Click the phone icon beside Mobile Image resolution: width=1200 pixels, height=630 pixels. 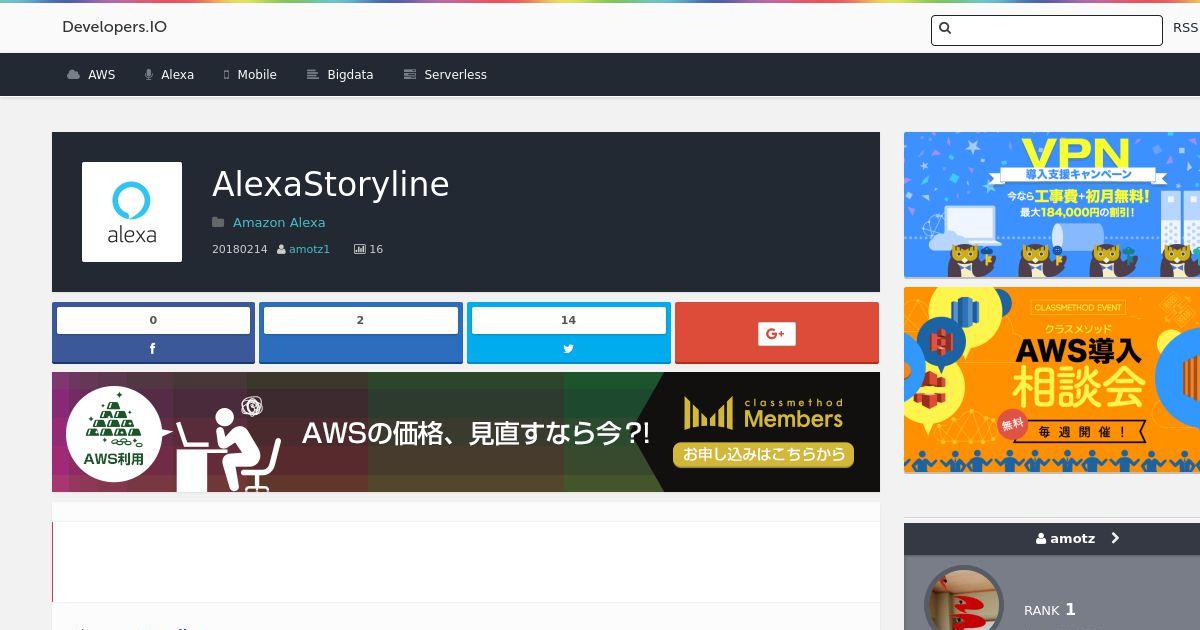point(227,75)
